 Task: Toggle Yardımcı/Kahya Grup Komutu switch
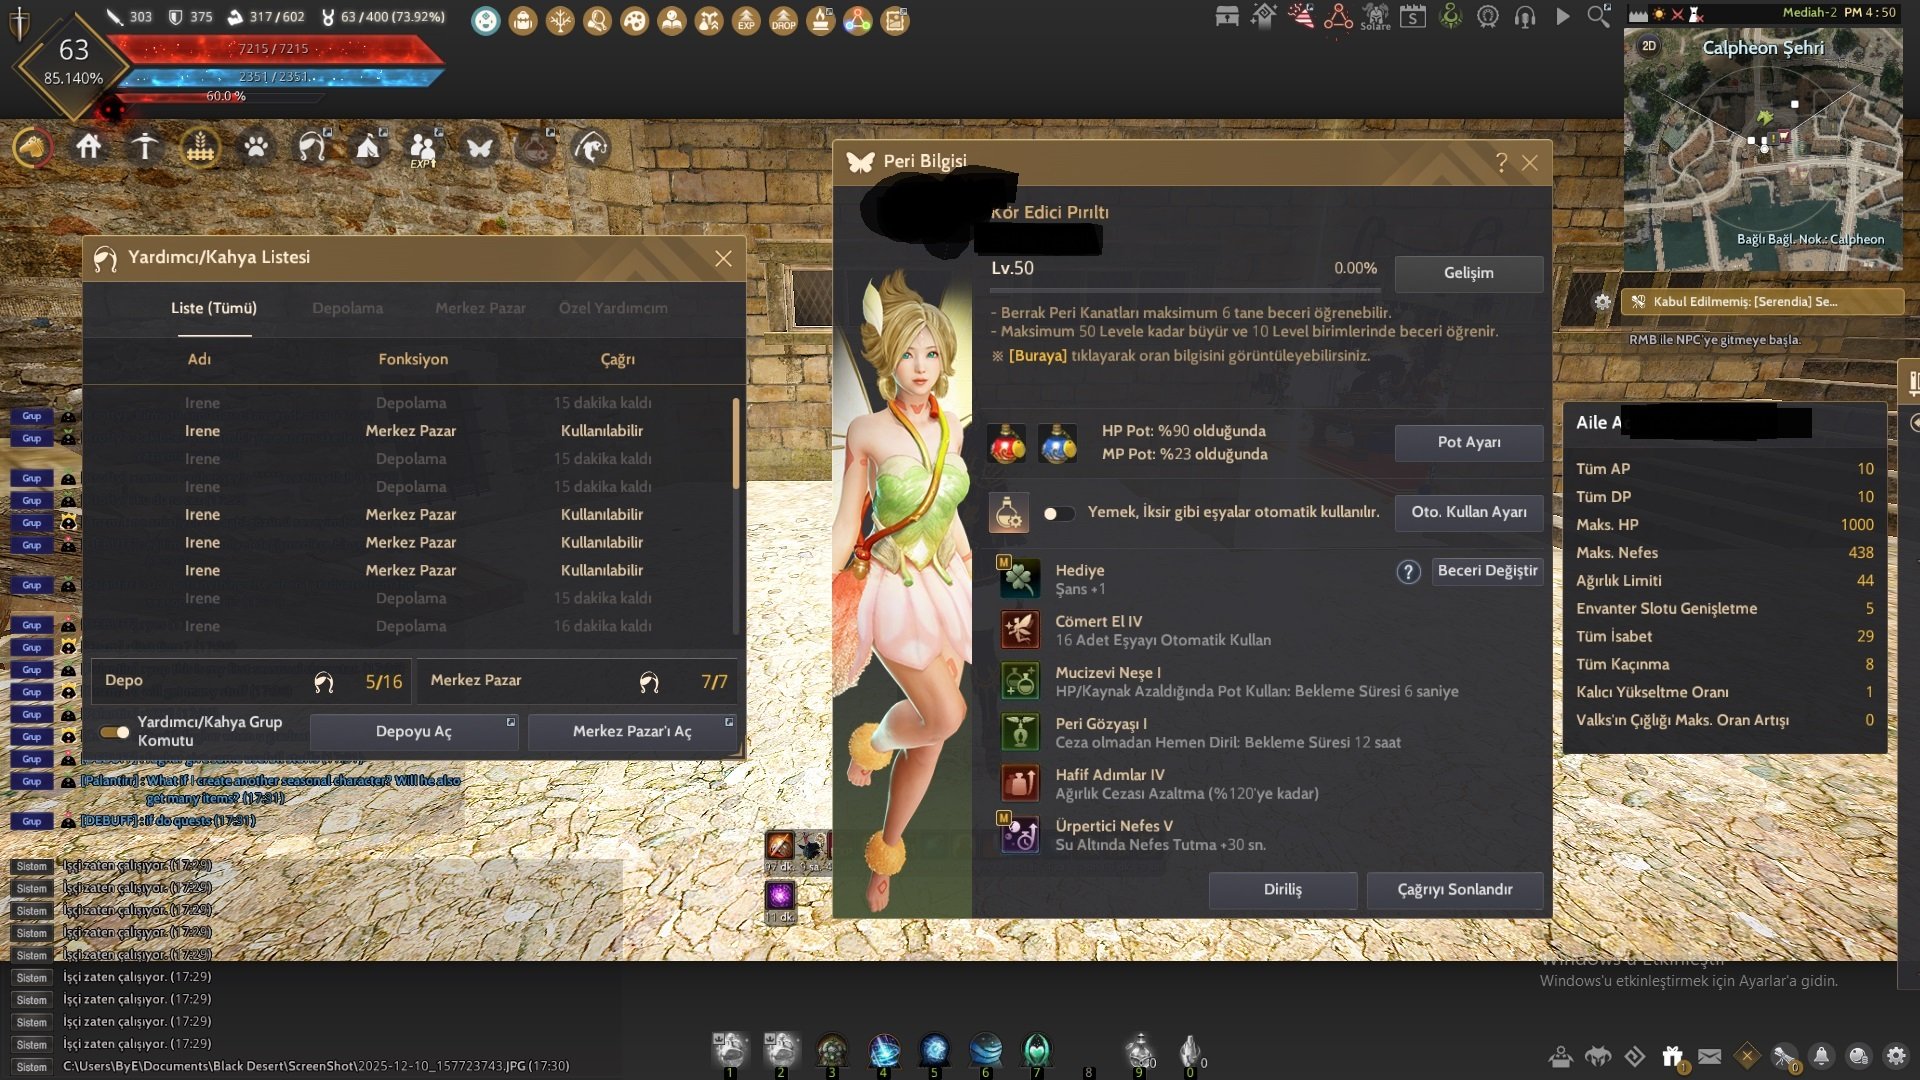115,732
